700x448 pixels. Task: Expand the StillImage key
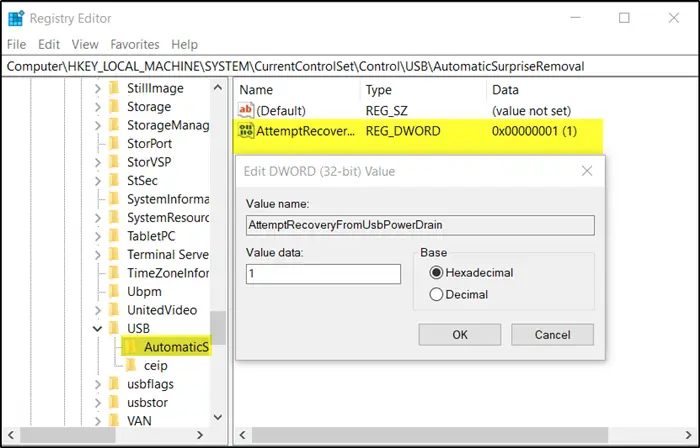[98, 88]
